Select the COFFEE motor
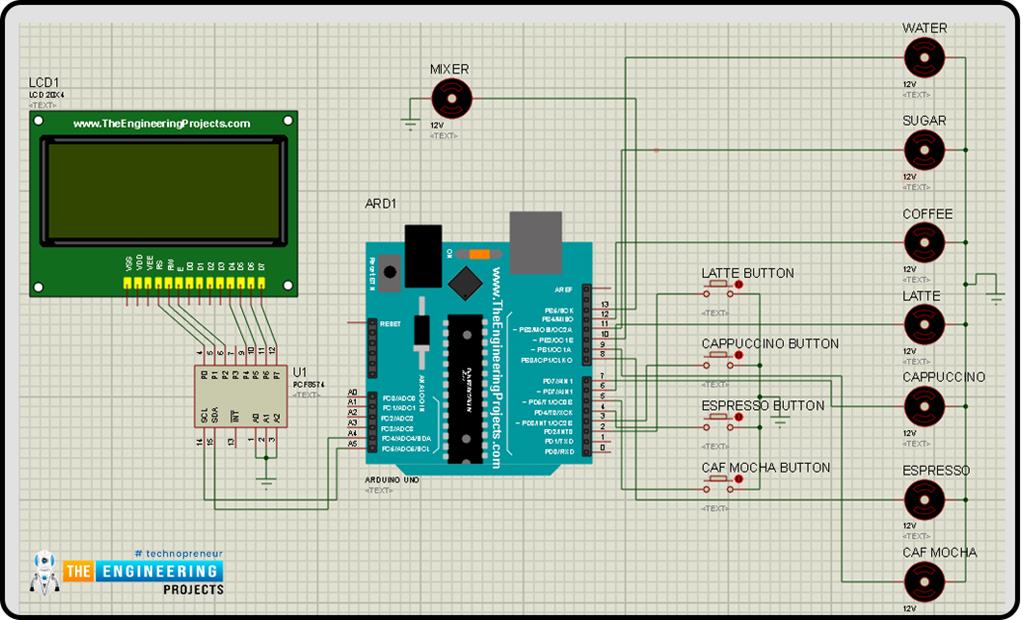1024x620 pixels. pyautogui.click(x=924, y=241)
